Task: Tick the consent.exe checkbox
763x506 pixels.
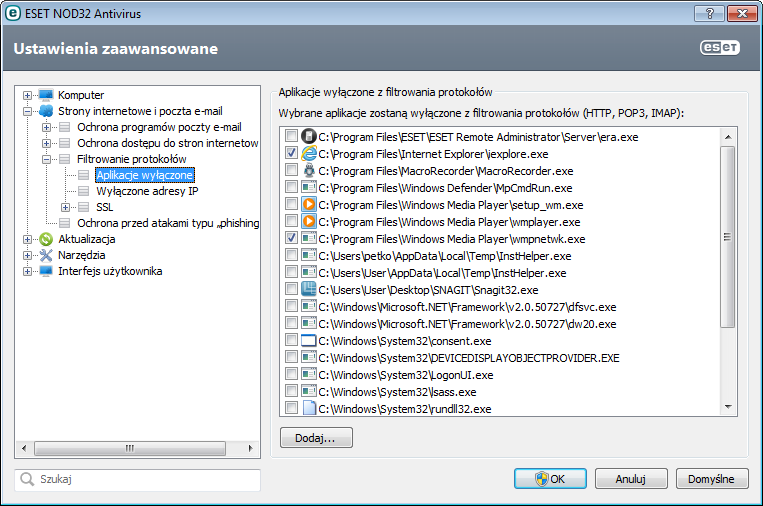Action: pyautogui.click(x=291, y=340)
